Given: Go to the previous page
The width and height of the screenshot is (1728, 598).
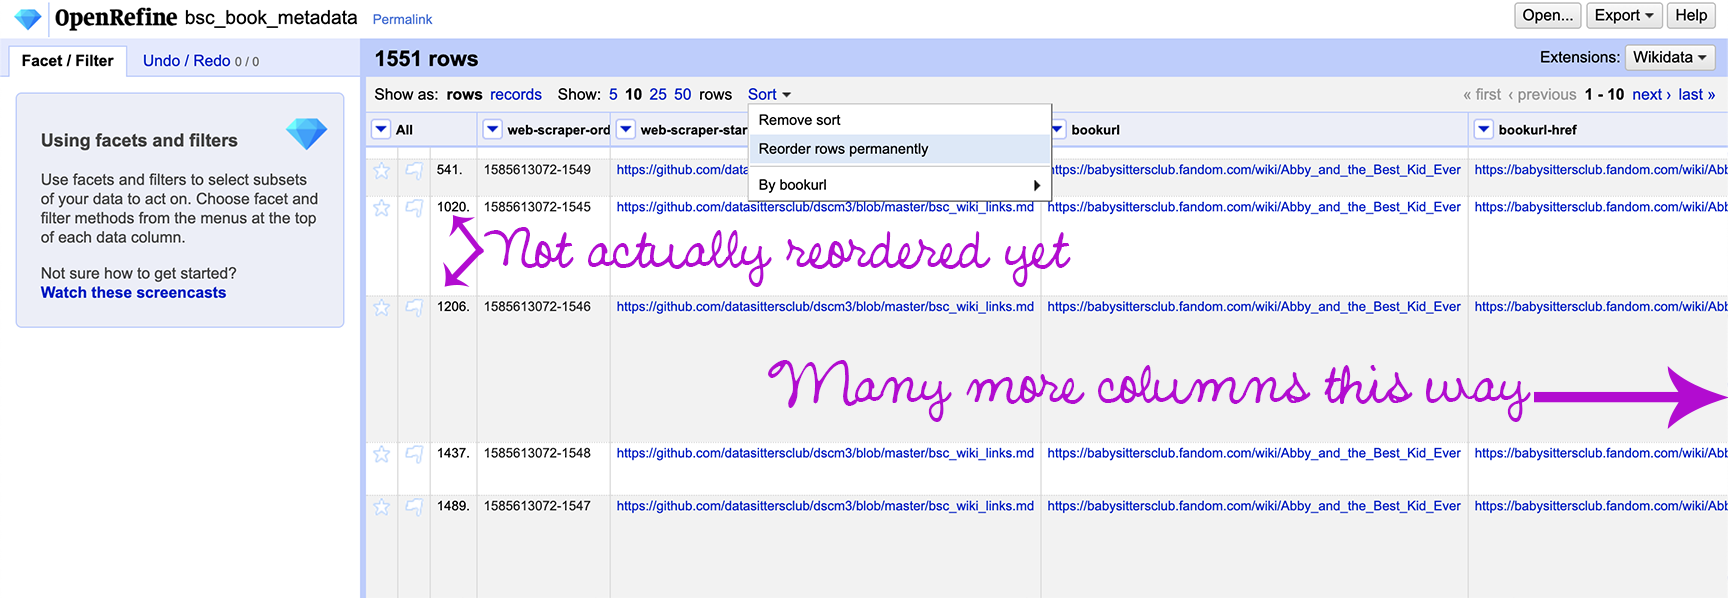Looking at the screenshot, I should (1542, 94).
